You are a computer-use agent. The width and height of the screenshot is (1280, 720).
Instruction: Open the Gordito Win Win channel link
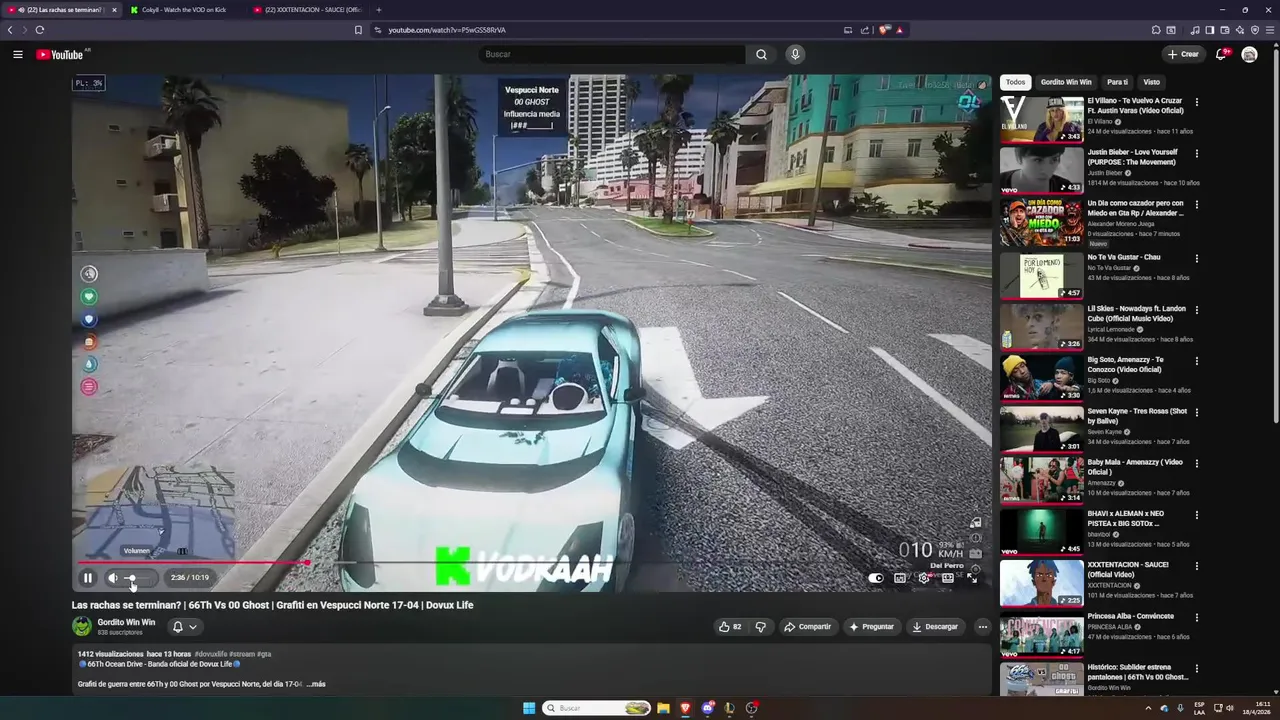[x=126, y=622]
